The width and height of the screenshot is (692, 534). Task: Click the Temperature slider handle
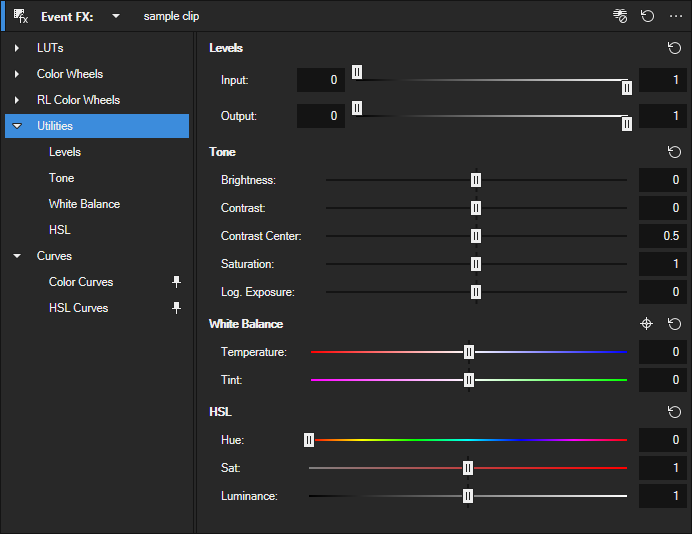469,352
